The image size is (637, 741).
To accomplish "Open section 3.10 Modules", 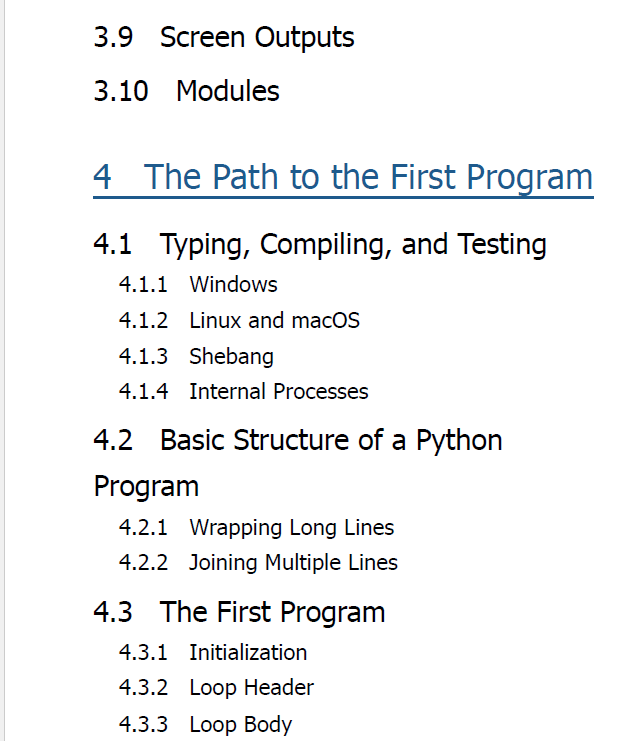I will click(x=186, y=91).
